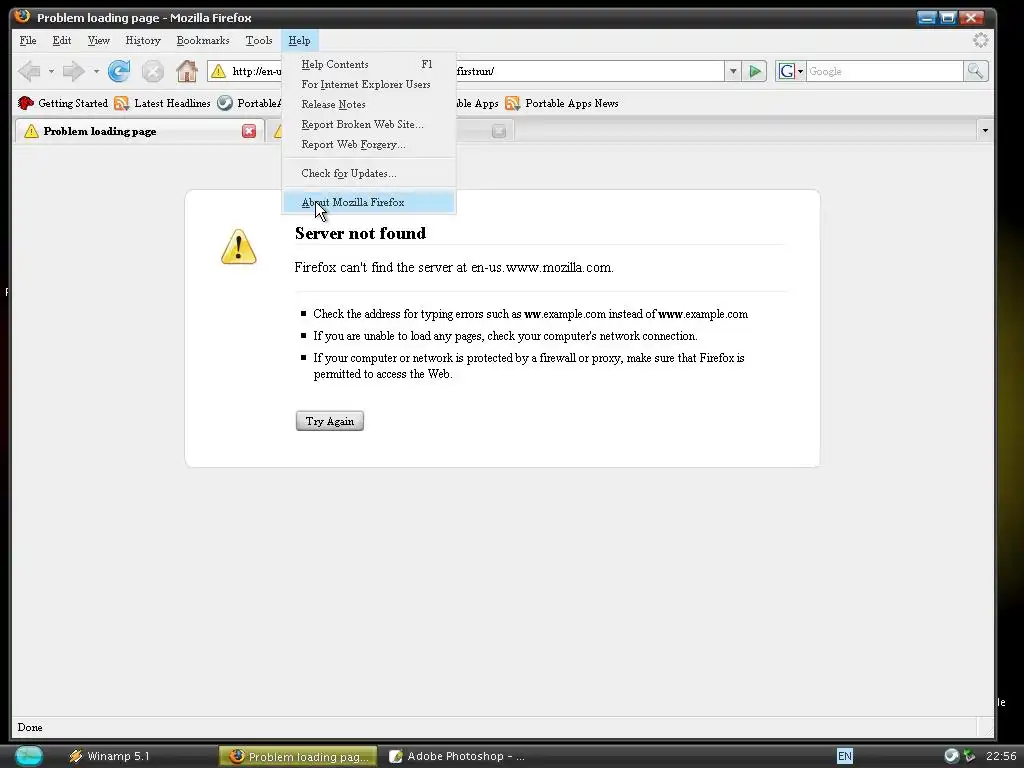
Task: Click the search magnifier icon
Action: point(975,71)
